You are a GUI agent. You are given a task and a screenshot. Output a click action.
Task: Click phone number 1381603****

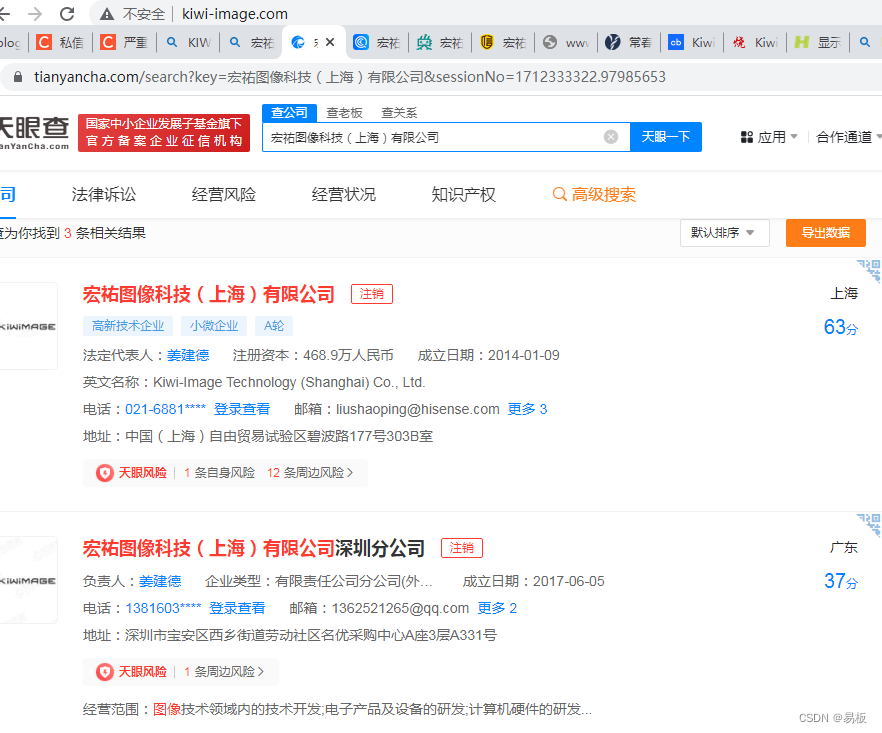click(x=163, y=609)
